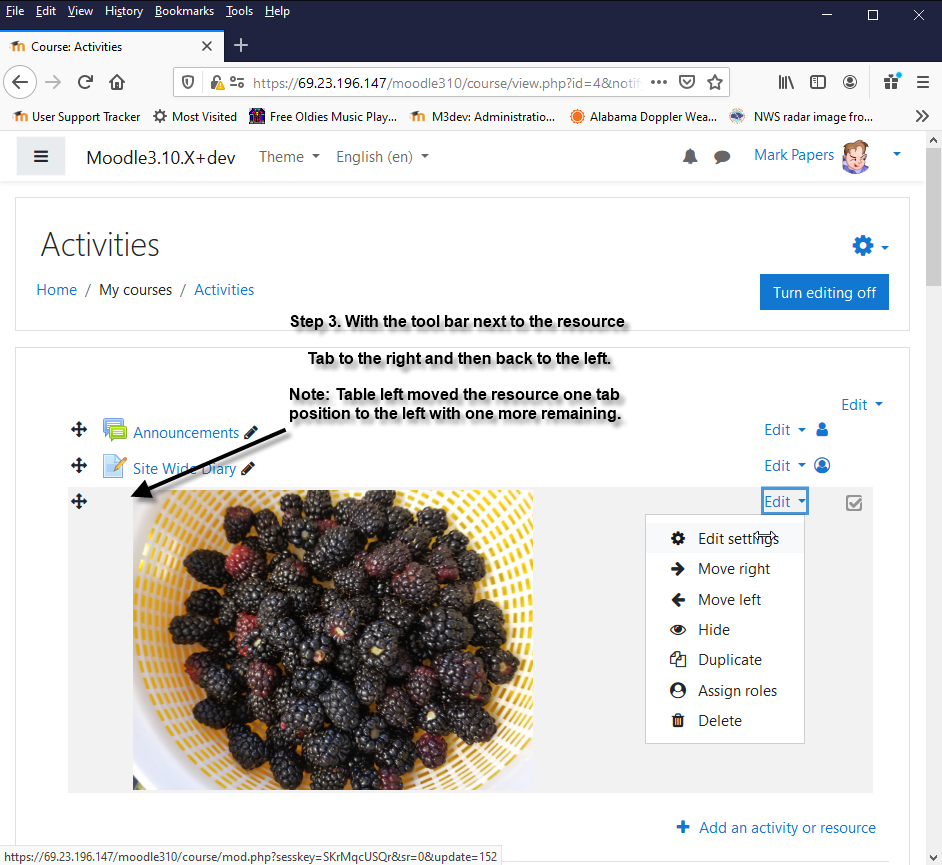Change group mode icon for Site Wide Diary
The height and width of the screenshot is (865, 942).
822,466
